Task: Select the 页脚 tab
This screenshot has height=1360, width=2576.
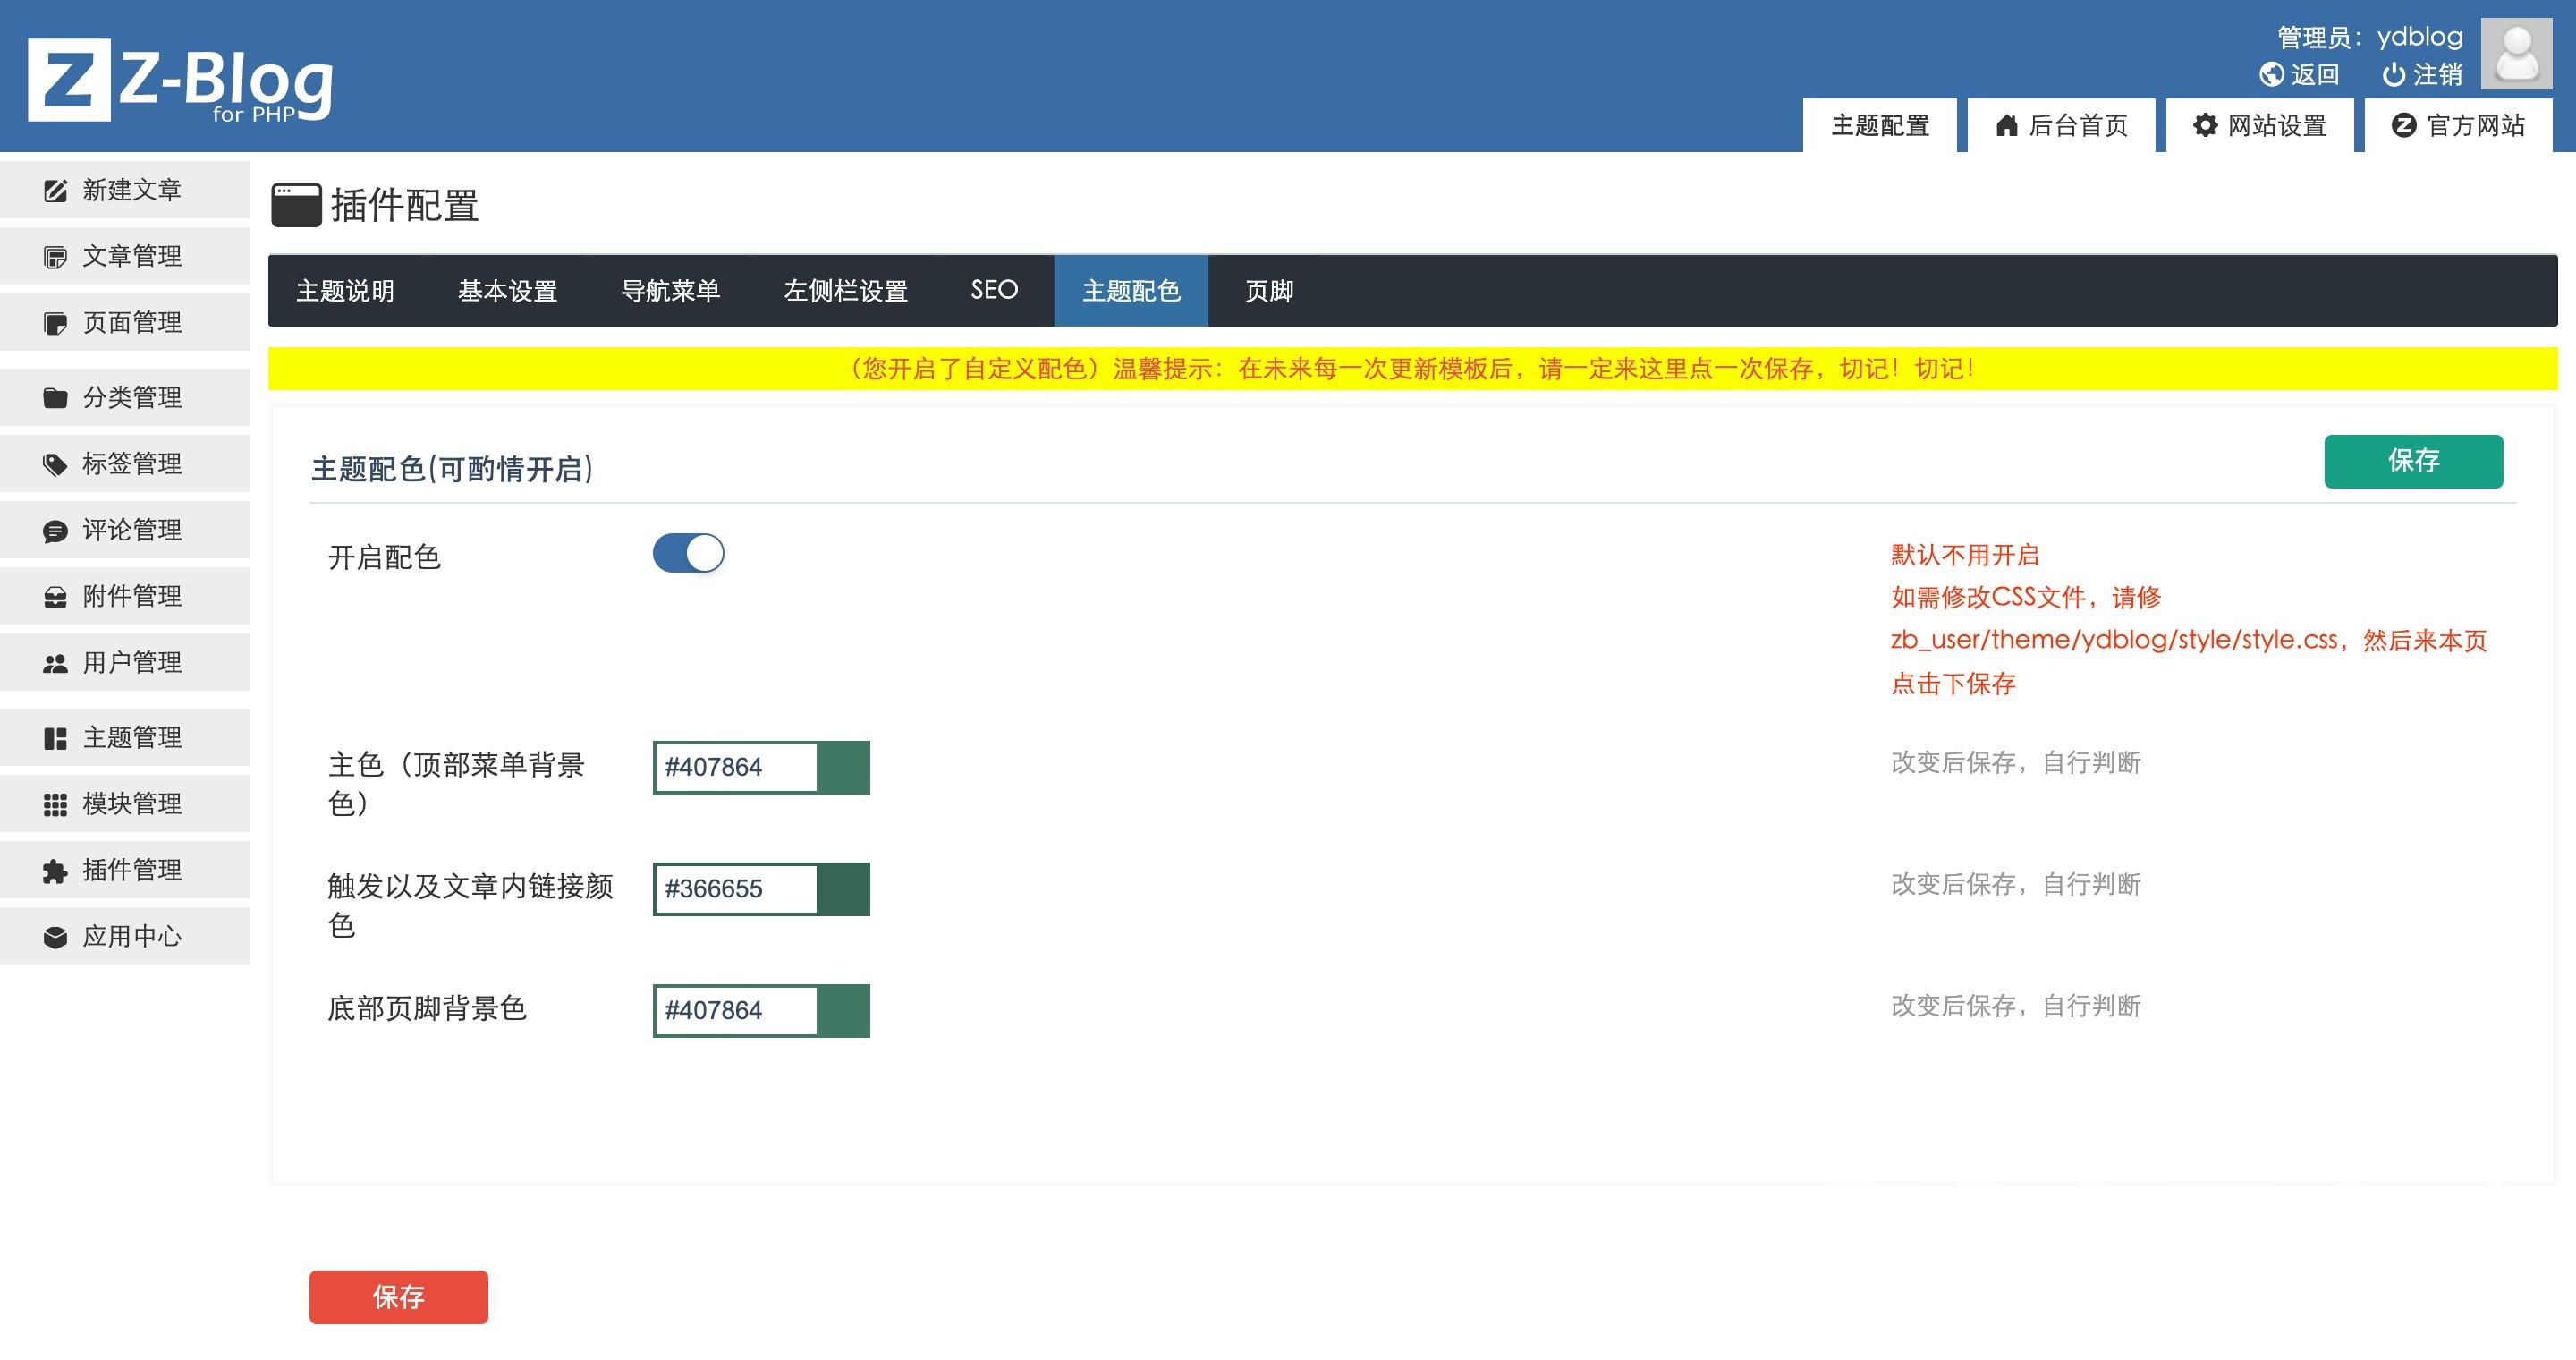Action: click(1268, 291)
